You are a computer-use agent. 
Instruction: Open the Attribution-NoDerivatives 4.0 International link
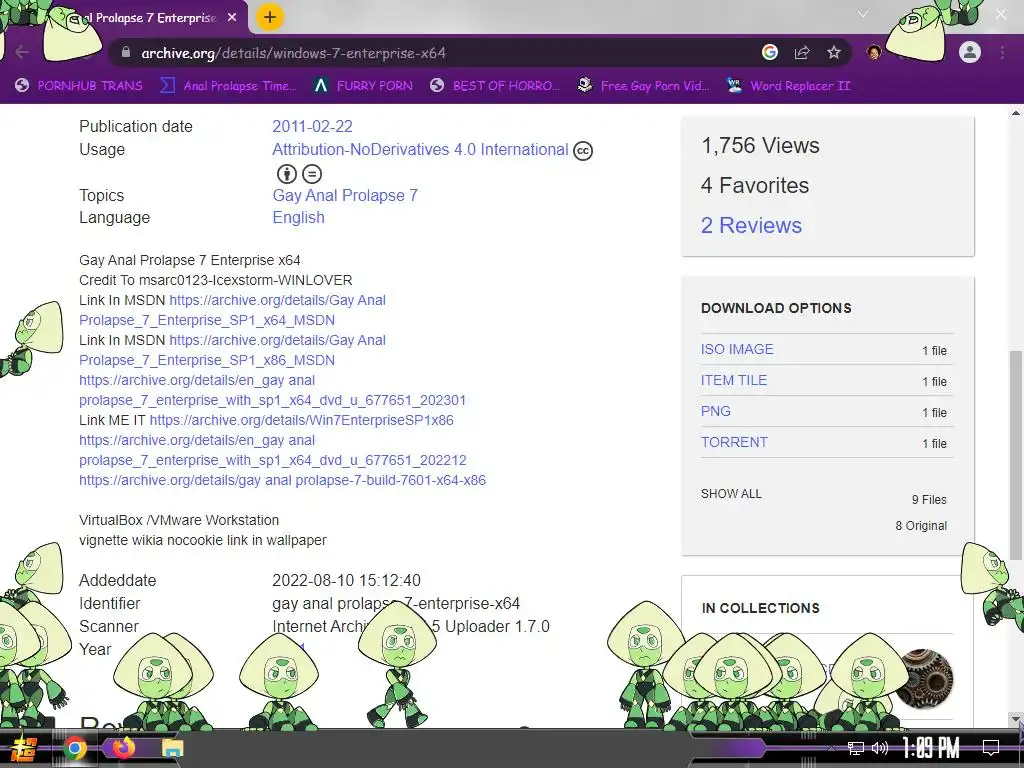tap(420, 150)
